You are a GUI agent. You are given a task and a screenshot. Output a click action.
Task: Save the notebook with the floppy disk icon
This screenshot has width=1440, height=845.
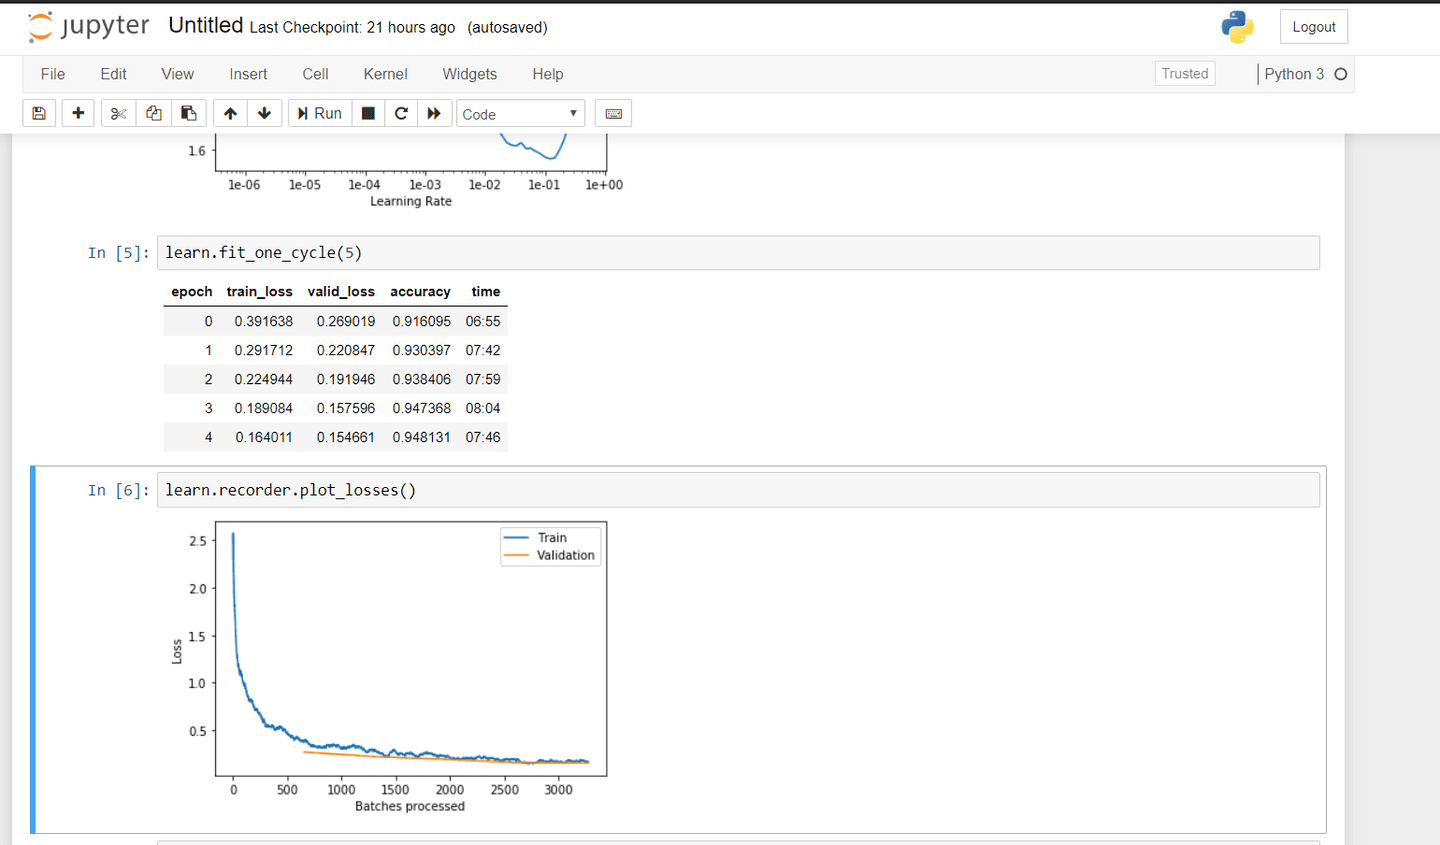click(x=39, y=113)
